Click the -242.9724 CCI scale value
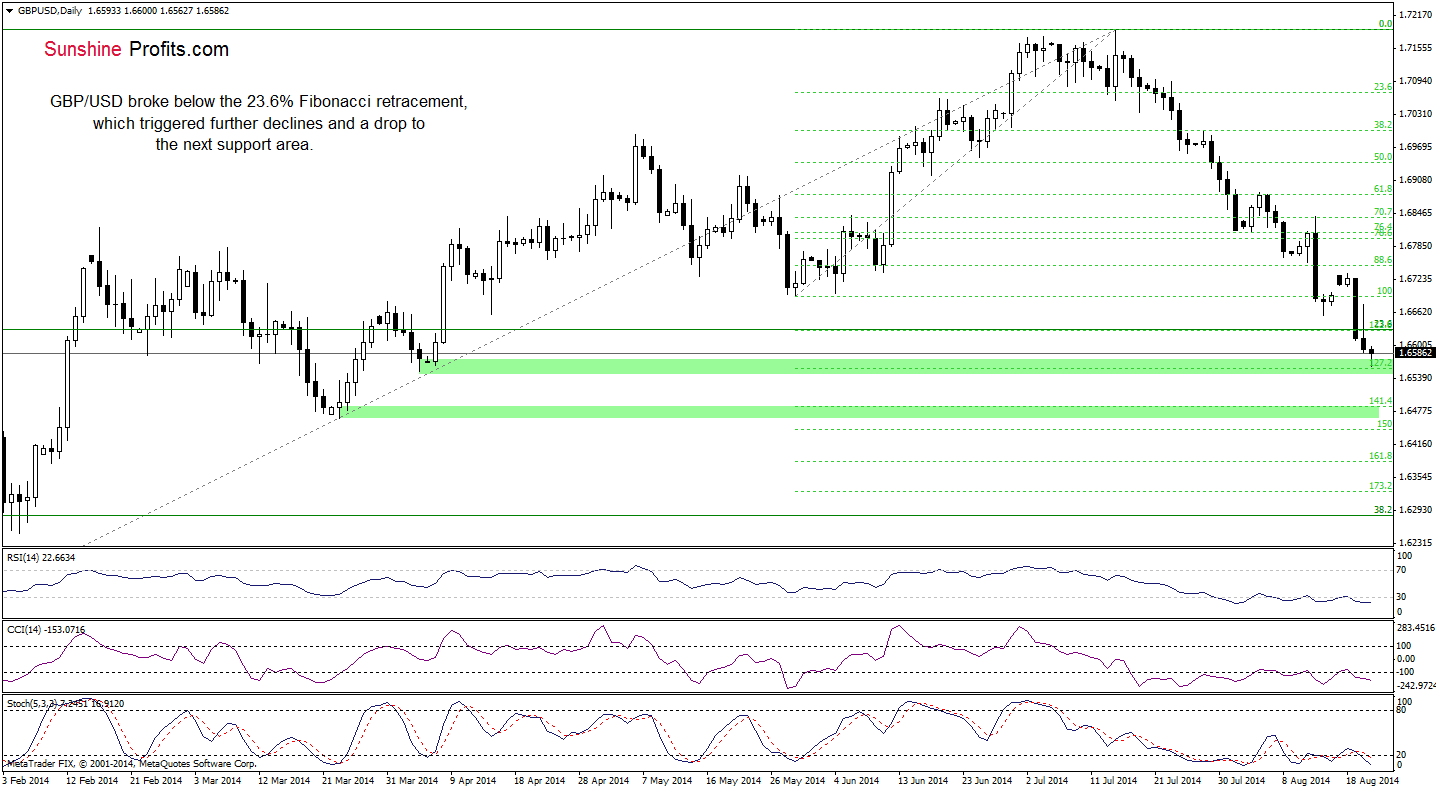Viewport: 1436px width, 789px height. tap(1417, 686)
